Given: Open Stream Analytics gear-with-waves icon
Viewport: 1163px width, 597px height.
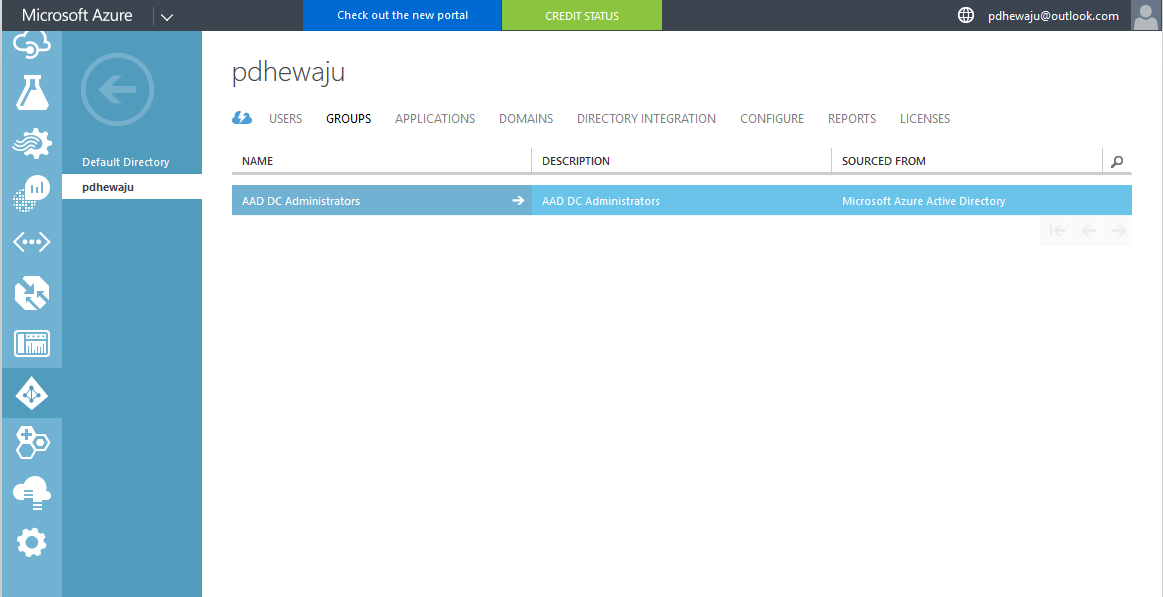Looking at the screenshot, I should 32,142.
